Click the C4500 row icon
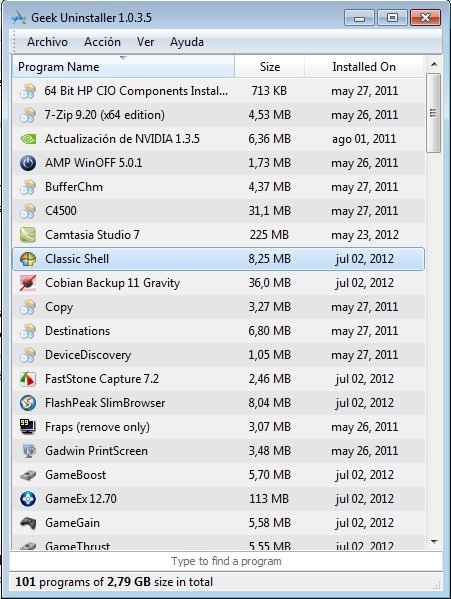The height and width of the screenshot is (599, 451). (x=28, y=211)
